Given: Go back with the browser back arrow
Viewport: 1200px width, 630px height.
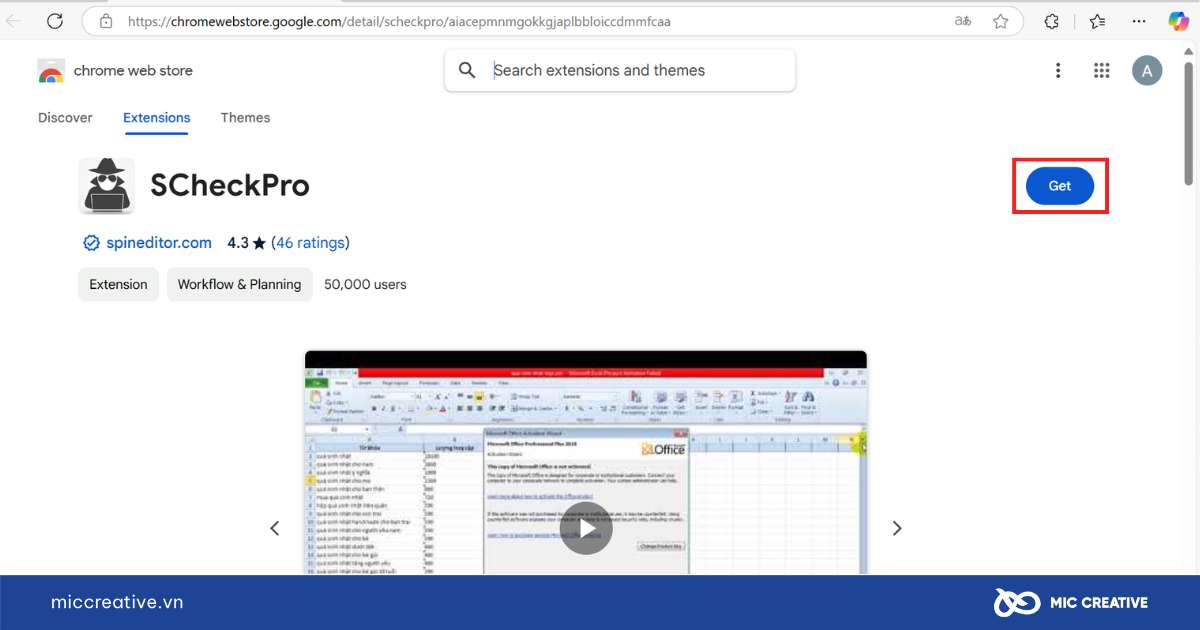Looking at the screenshot, I should point(15,21).
